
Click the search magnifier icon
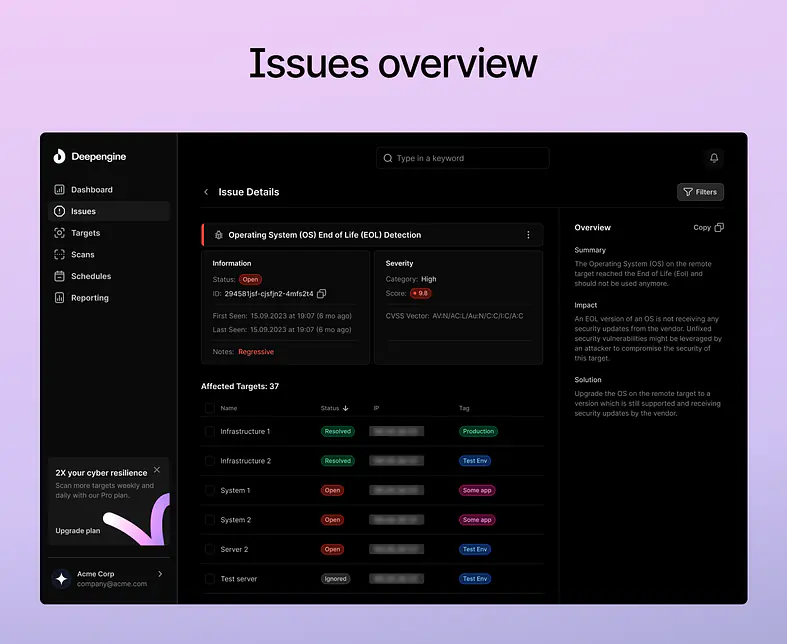coord(387,158)
